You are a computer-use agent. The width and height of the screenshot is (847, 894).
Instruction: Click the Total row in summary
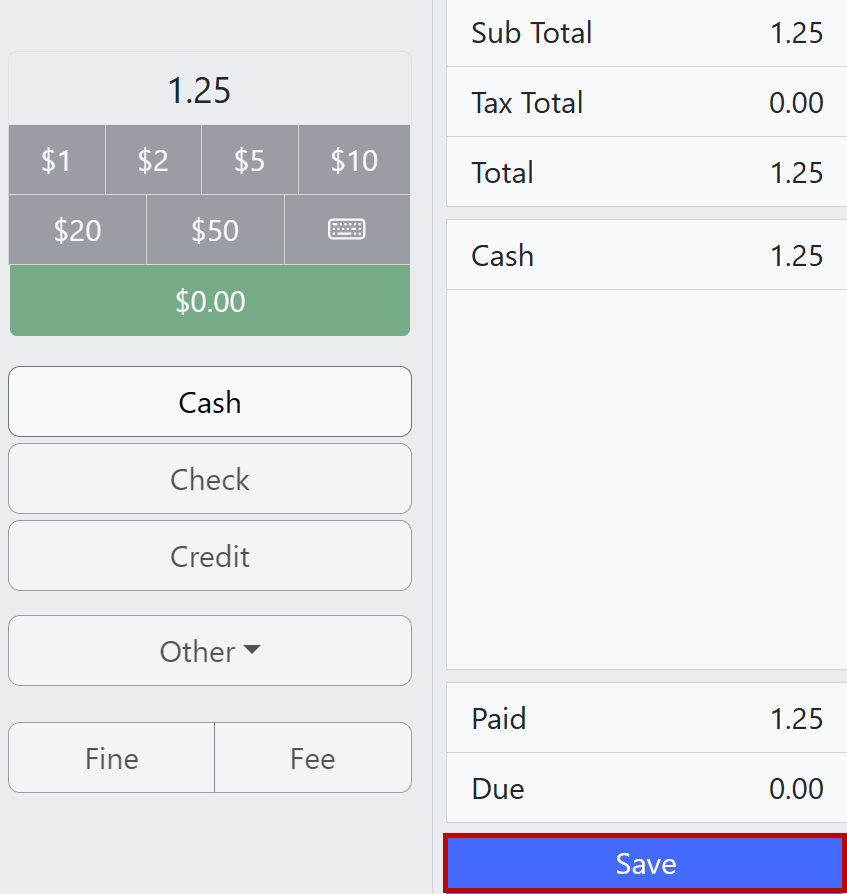tap(646, 173)
